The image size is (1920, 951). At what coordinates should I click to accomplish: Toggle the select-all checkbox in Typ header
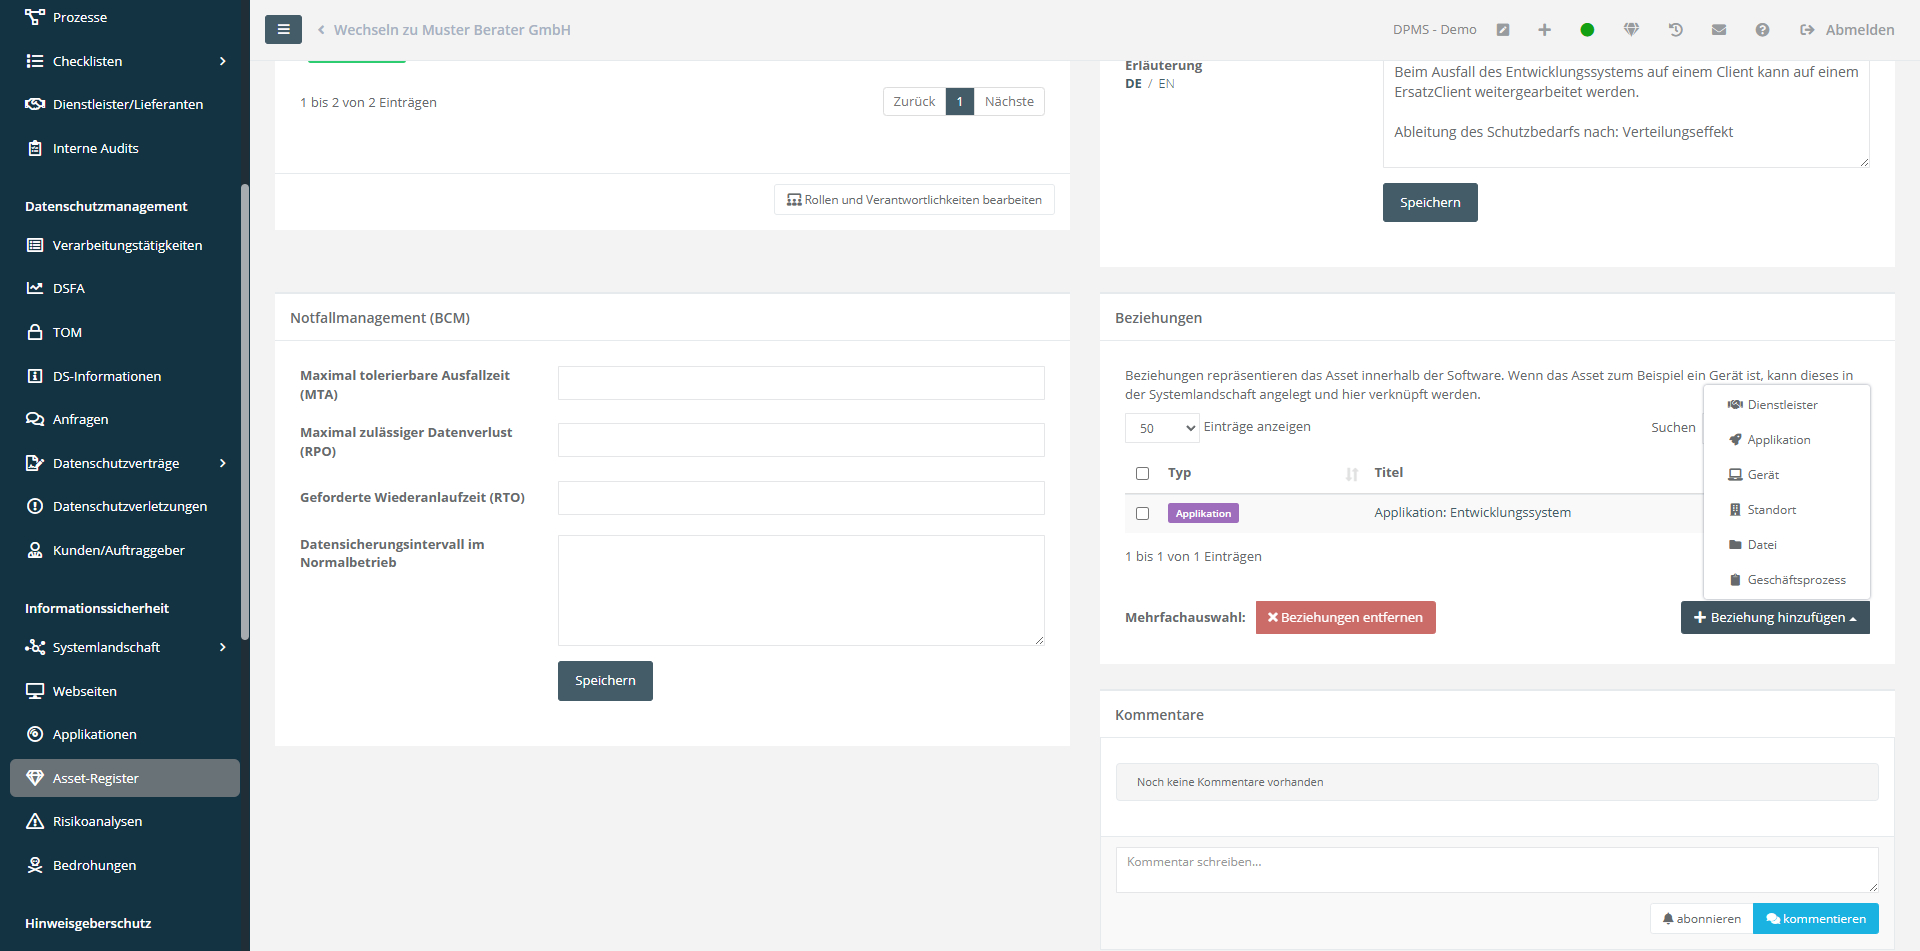1142,473
